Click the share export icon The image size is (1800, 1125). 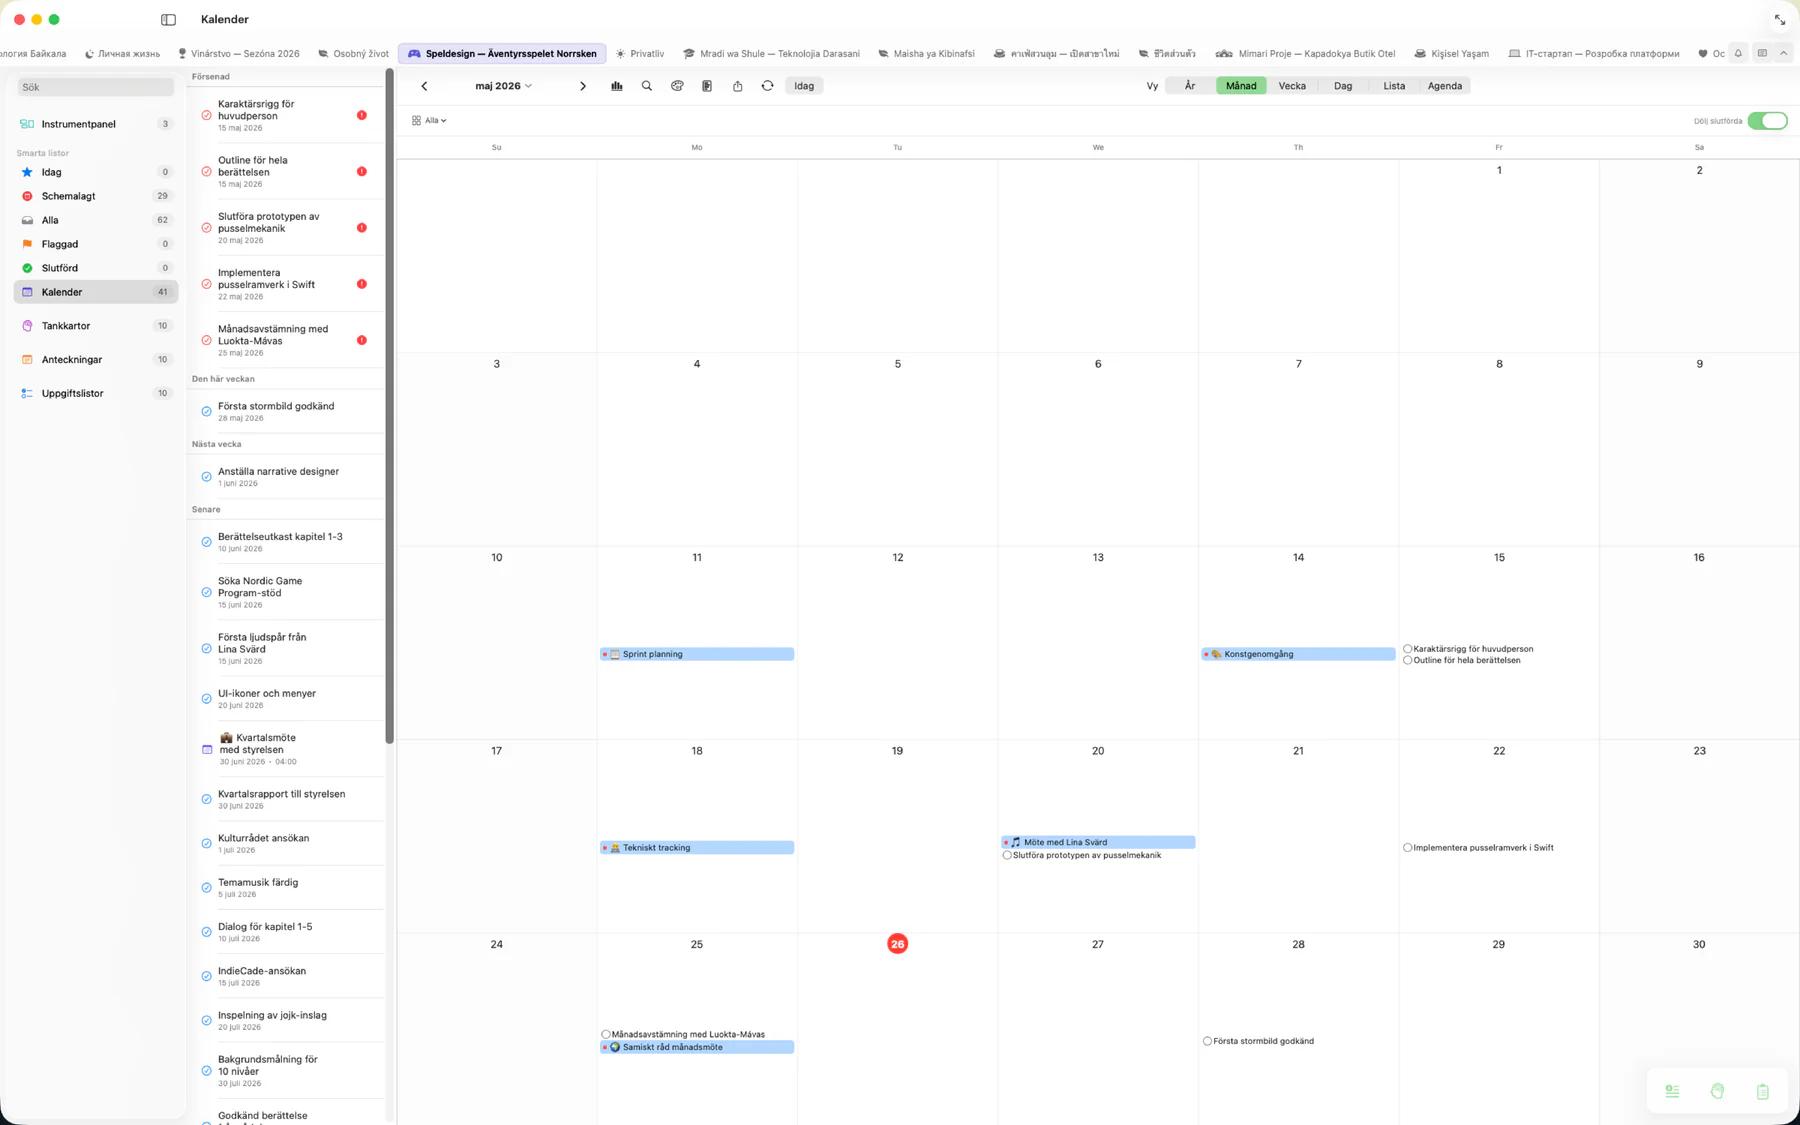click(x=737, y=86)
